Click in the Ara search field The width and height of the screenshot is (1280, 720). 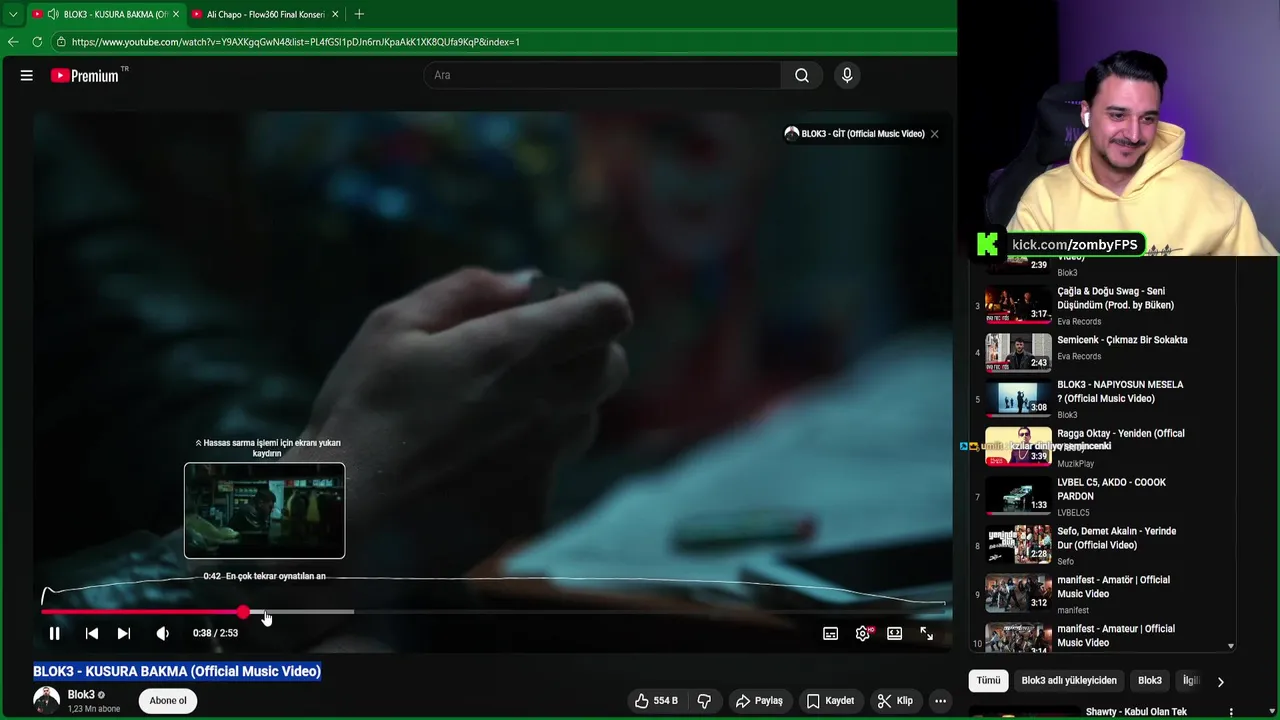pos(603,75)
